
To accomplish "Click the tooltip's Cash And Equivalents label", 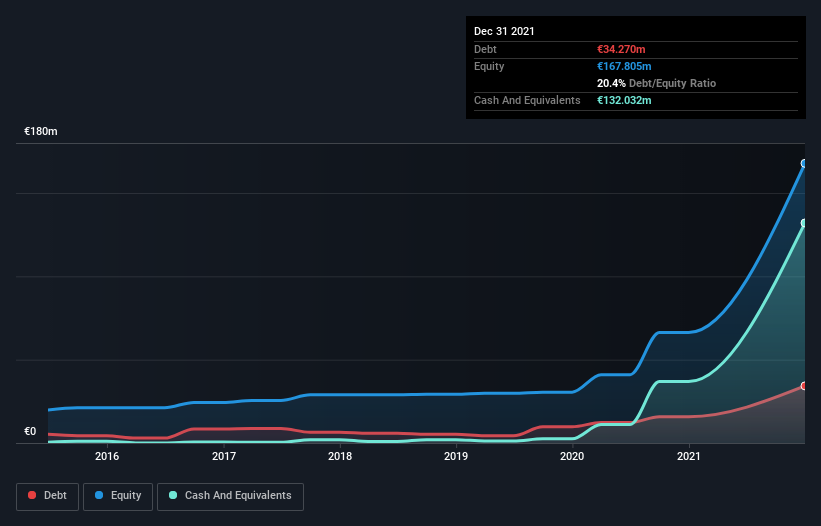I will click(527, 100).
